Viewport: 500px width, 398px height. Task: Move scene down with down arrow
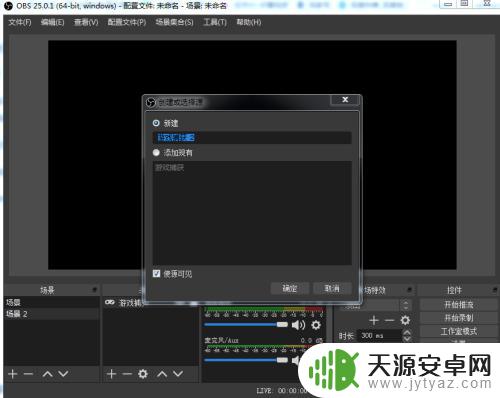(63, 374)
